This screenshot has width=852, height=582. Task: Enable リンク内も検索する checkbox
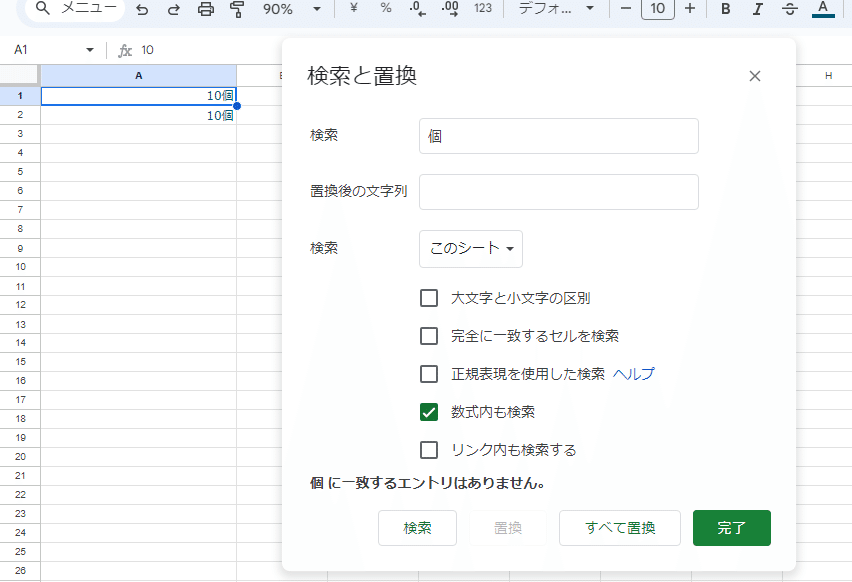point(429,450)
